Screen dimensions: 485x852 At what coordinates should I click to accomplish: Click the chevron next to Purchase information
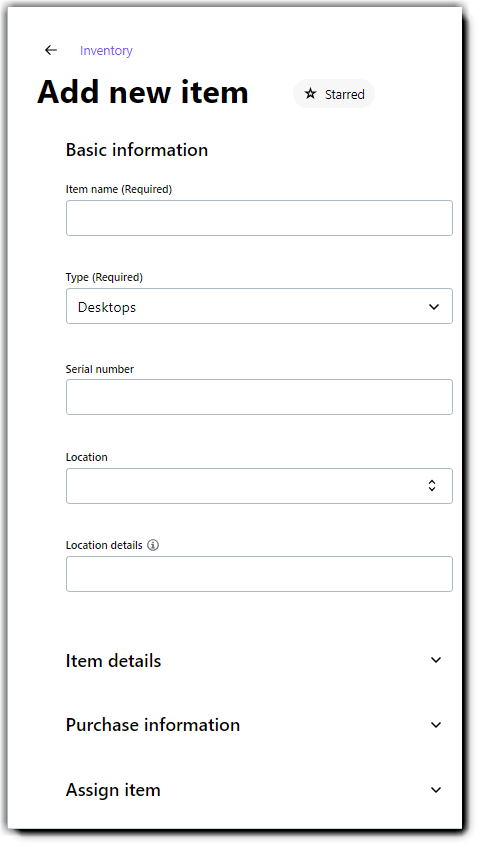(x=436, y=725)
